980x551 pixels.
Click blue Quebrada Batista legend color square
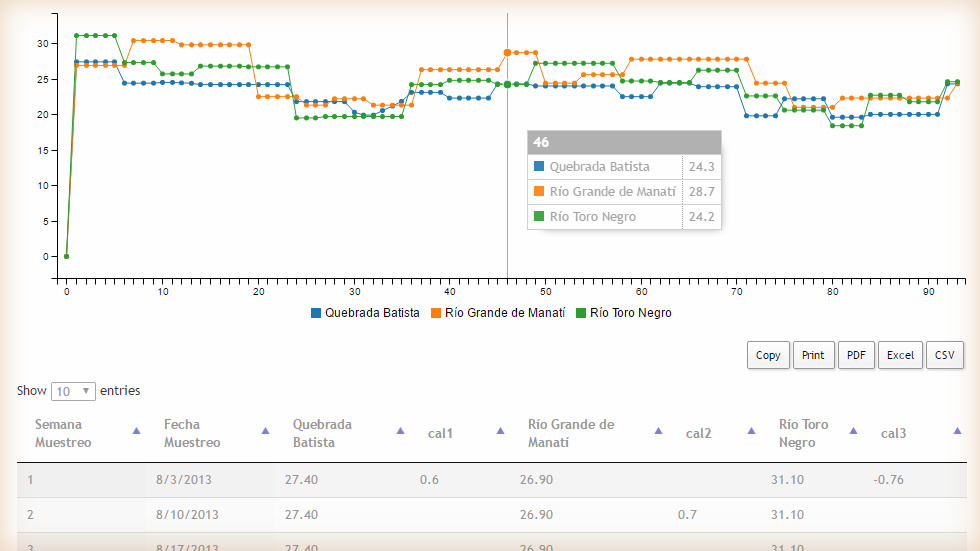(x=316, y=313)
